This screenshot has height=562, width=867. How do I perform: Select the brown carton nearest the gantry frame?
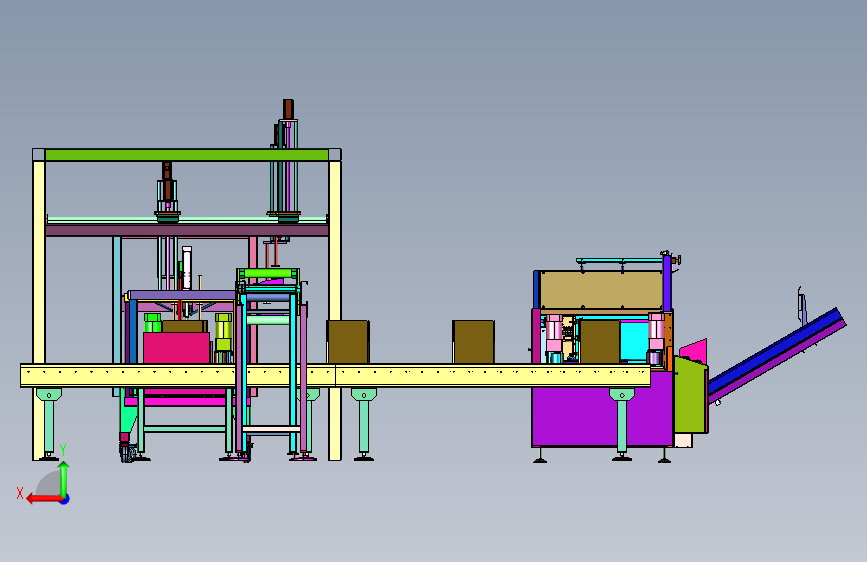click(x=348, y=342)
